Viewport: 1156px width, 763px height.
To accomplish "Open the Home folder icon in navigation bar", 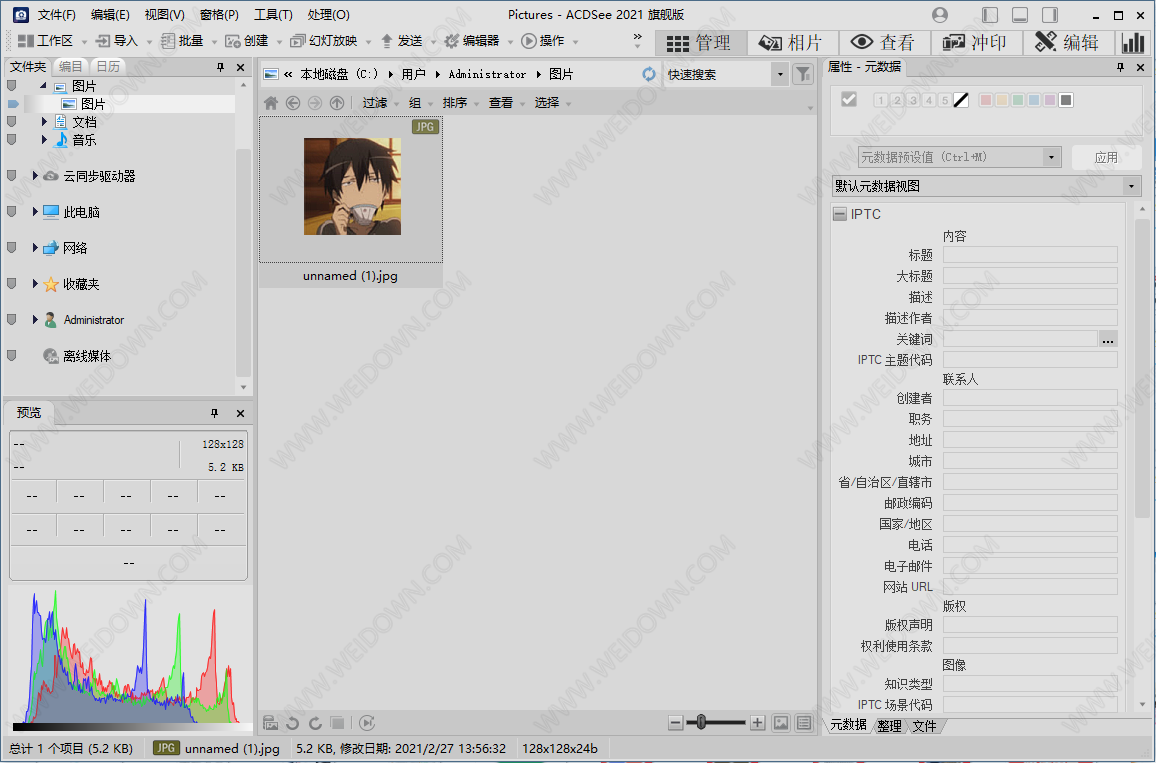I will pos(271,102).
